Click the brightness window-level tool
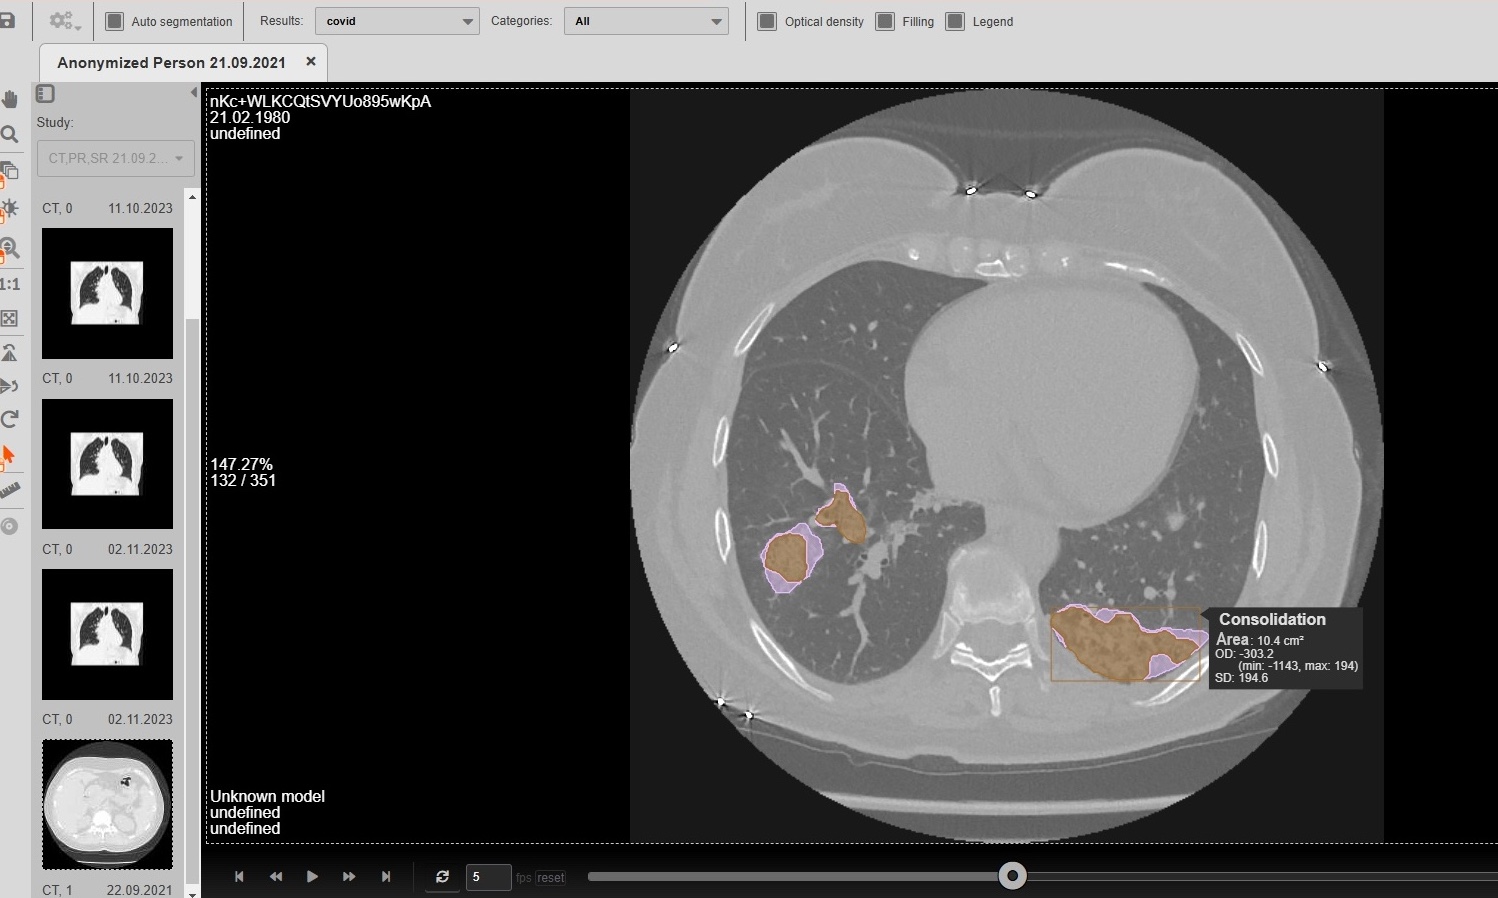 click(10, 209)
